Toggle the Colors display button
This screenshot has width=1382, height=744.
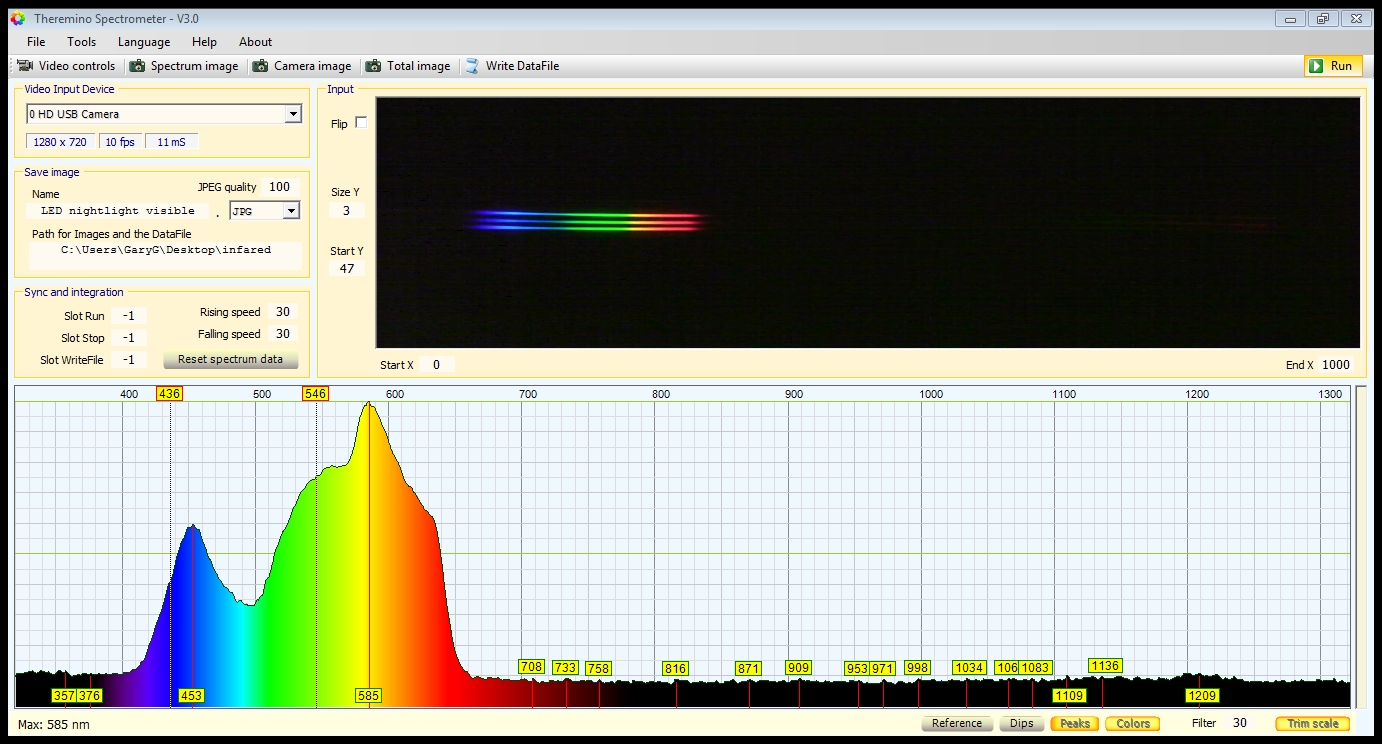[1133, 723]
